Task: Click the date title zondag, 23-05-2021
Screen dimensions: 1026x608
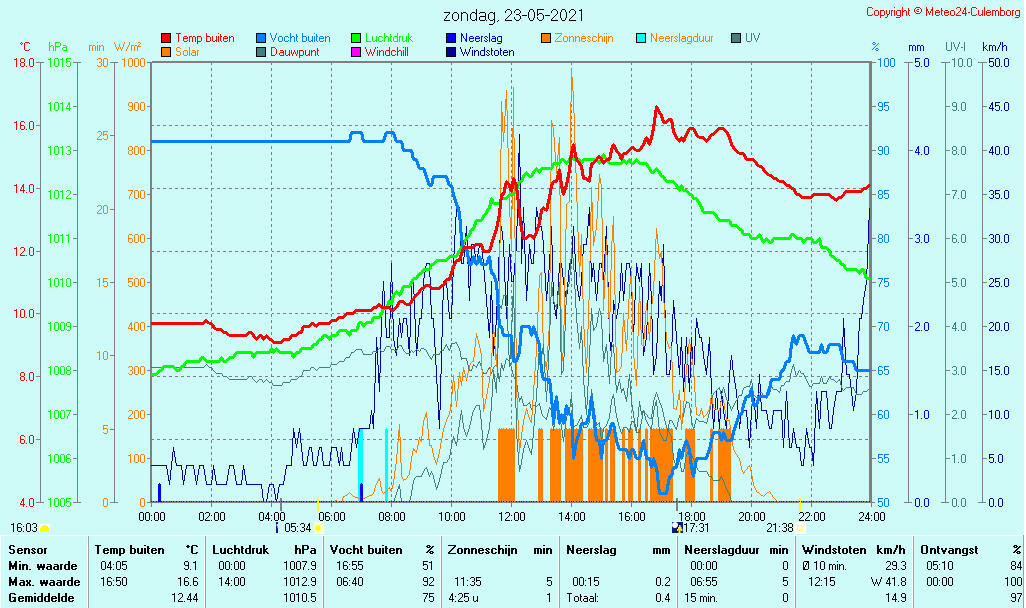Action: point(514,15)
